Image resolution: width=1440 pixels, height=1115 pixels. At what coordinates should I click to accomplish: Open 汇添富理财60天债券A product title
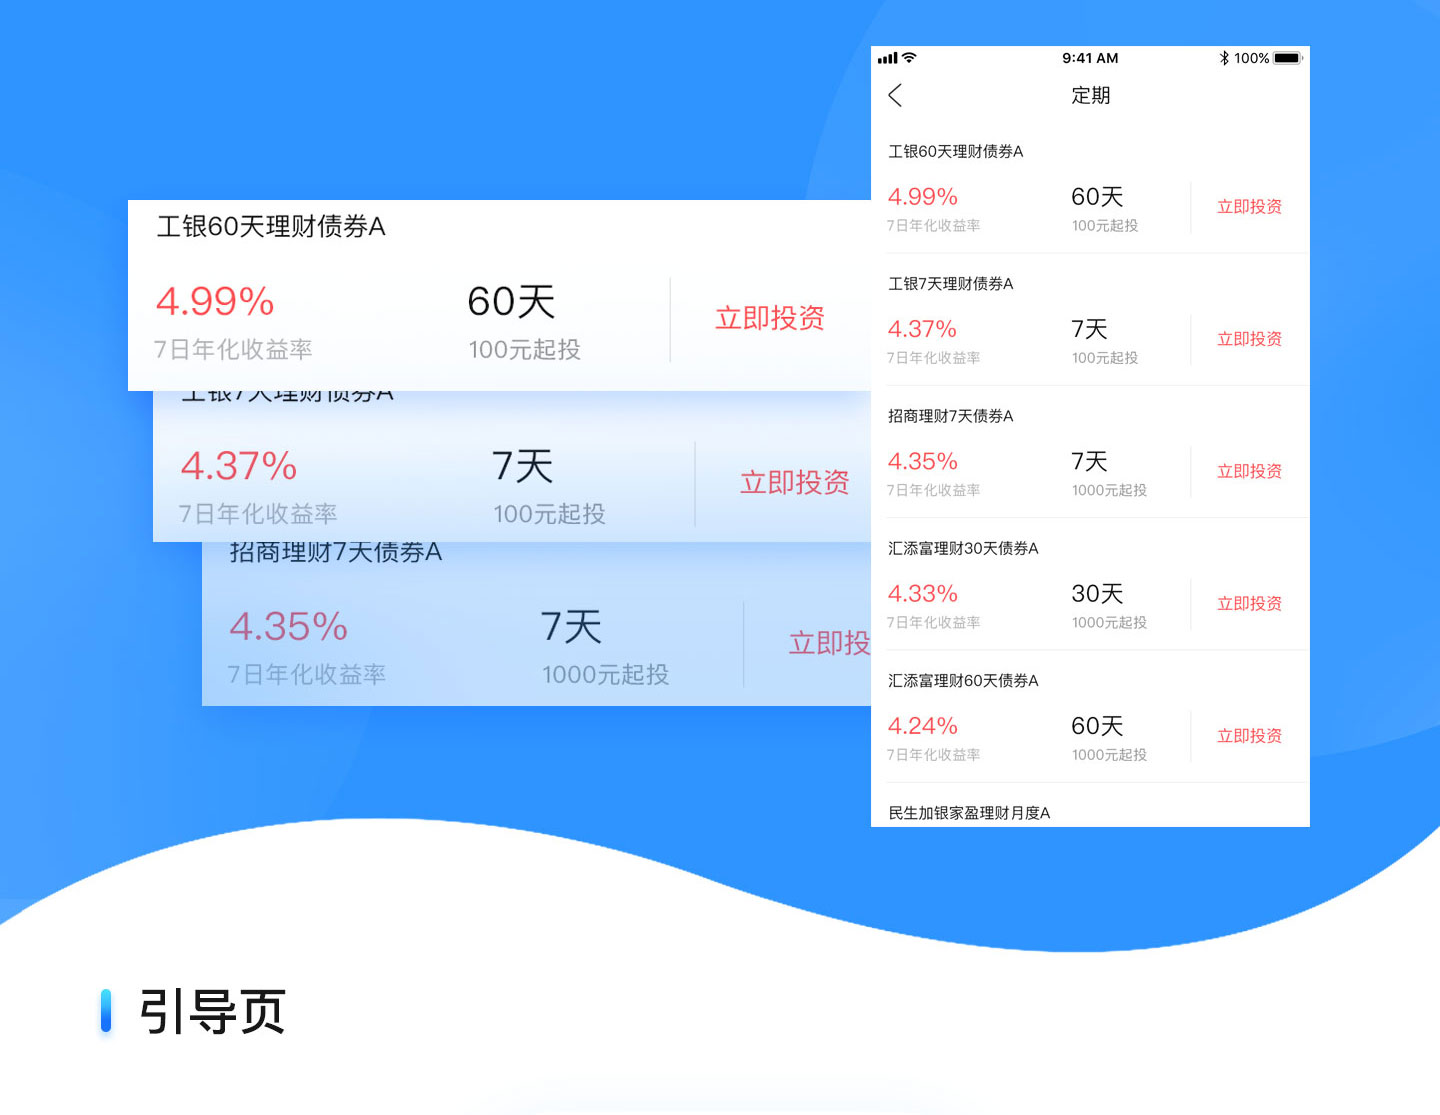coord(963,681)
